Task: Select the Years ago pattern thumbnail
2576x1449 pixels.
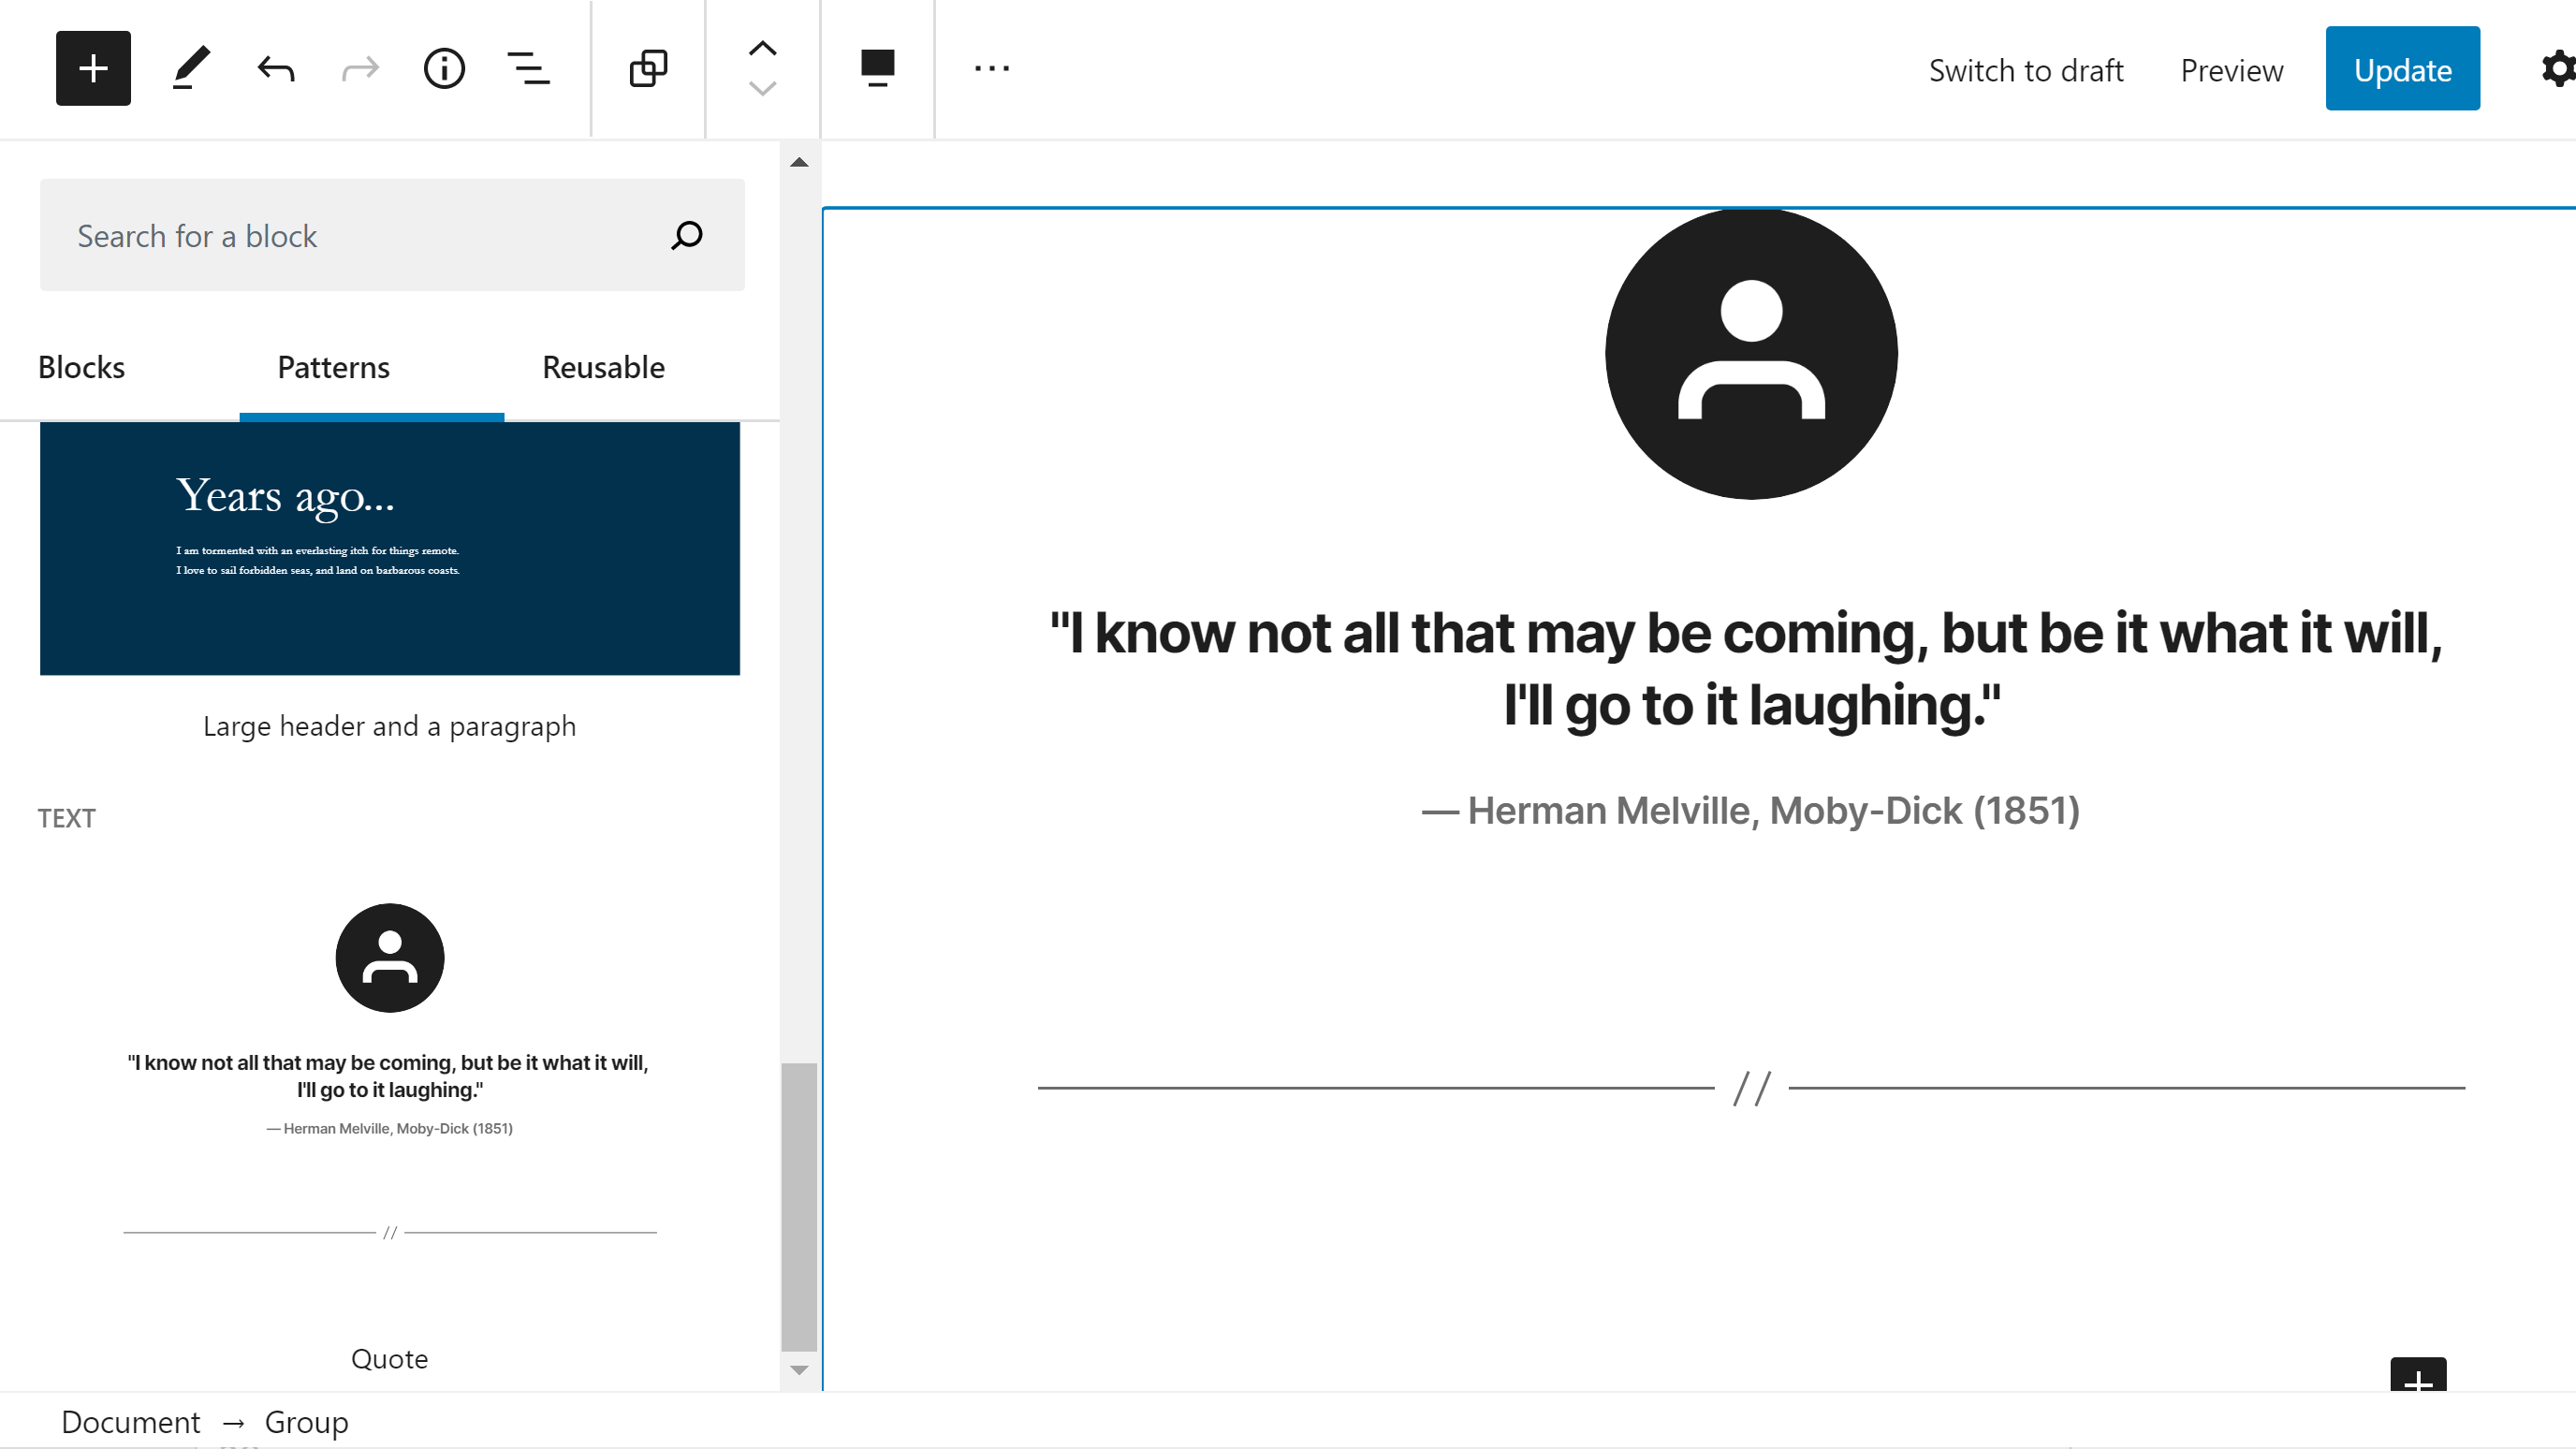Action: [389, 548]
